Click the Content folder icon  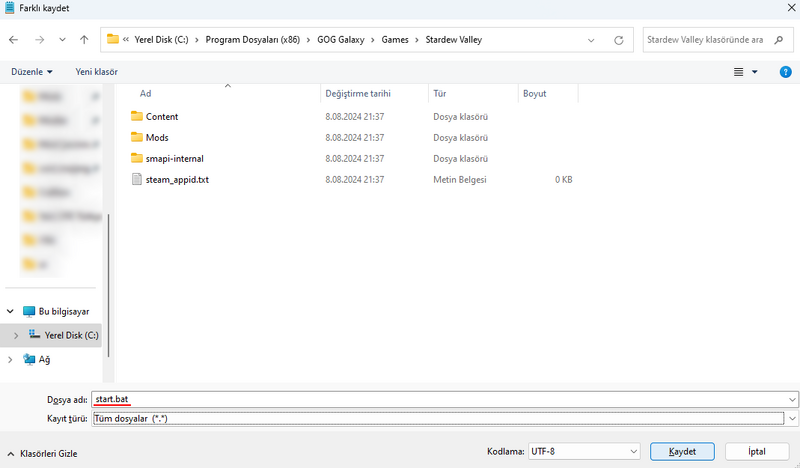136,116
